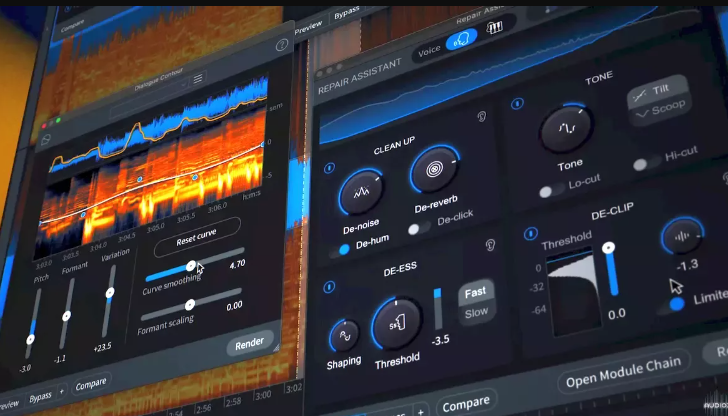Image resolution: width=728 pixels, height=416 pixels.
Task: Solo De-ess with ear icon
Action: 490,245
